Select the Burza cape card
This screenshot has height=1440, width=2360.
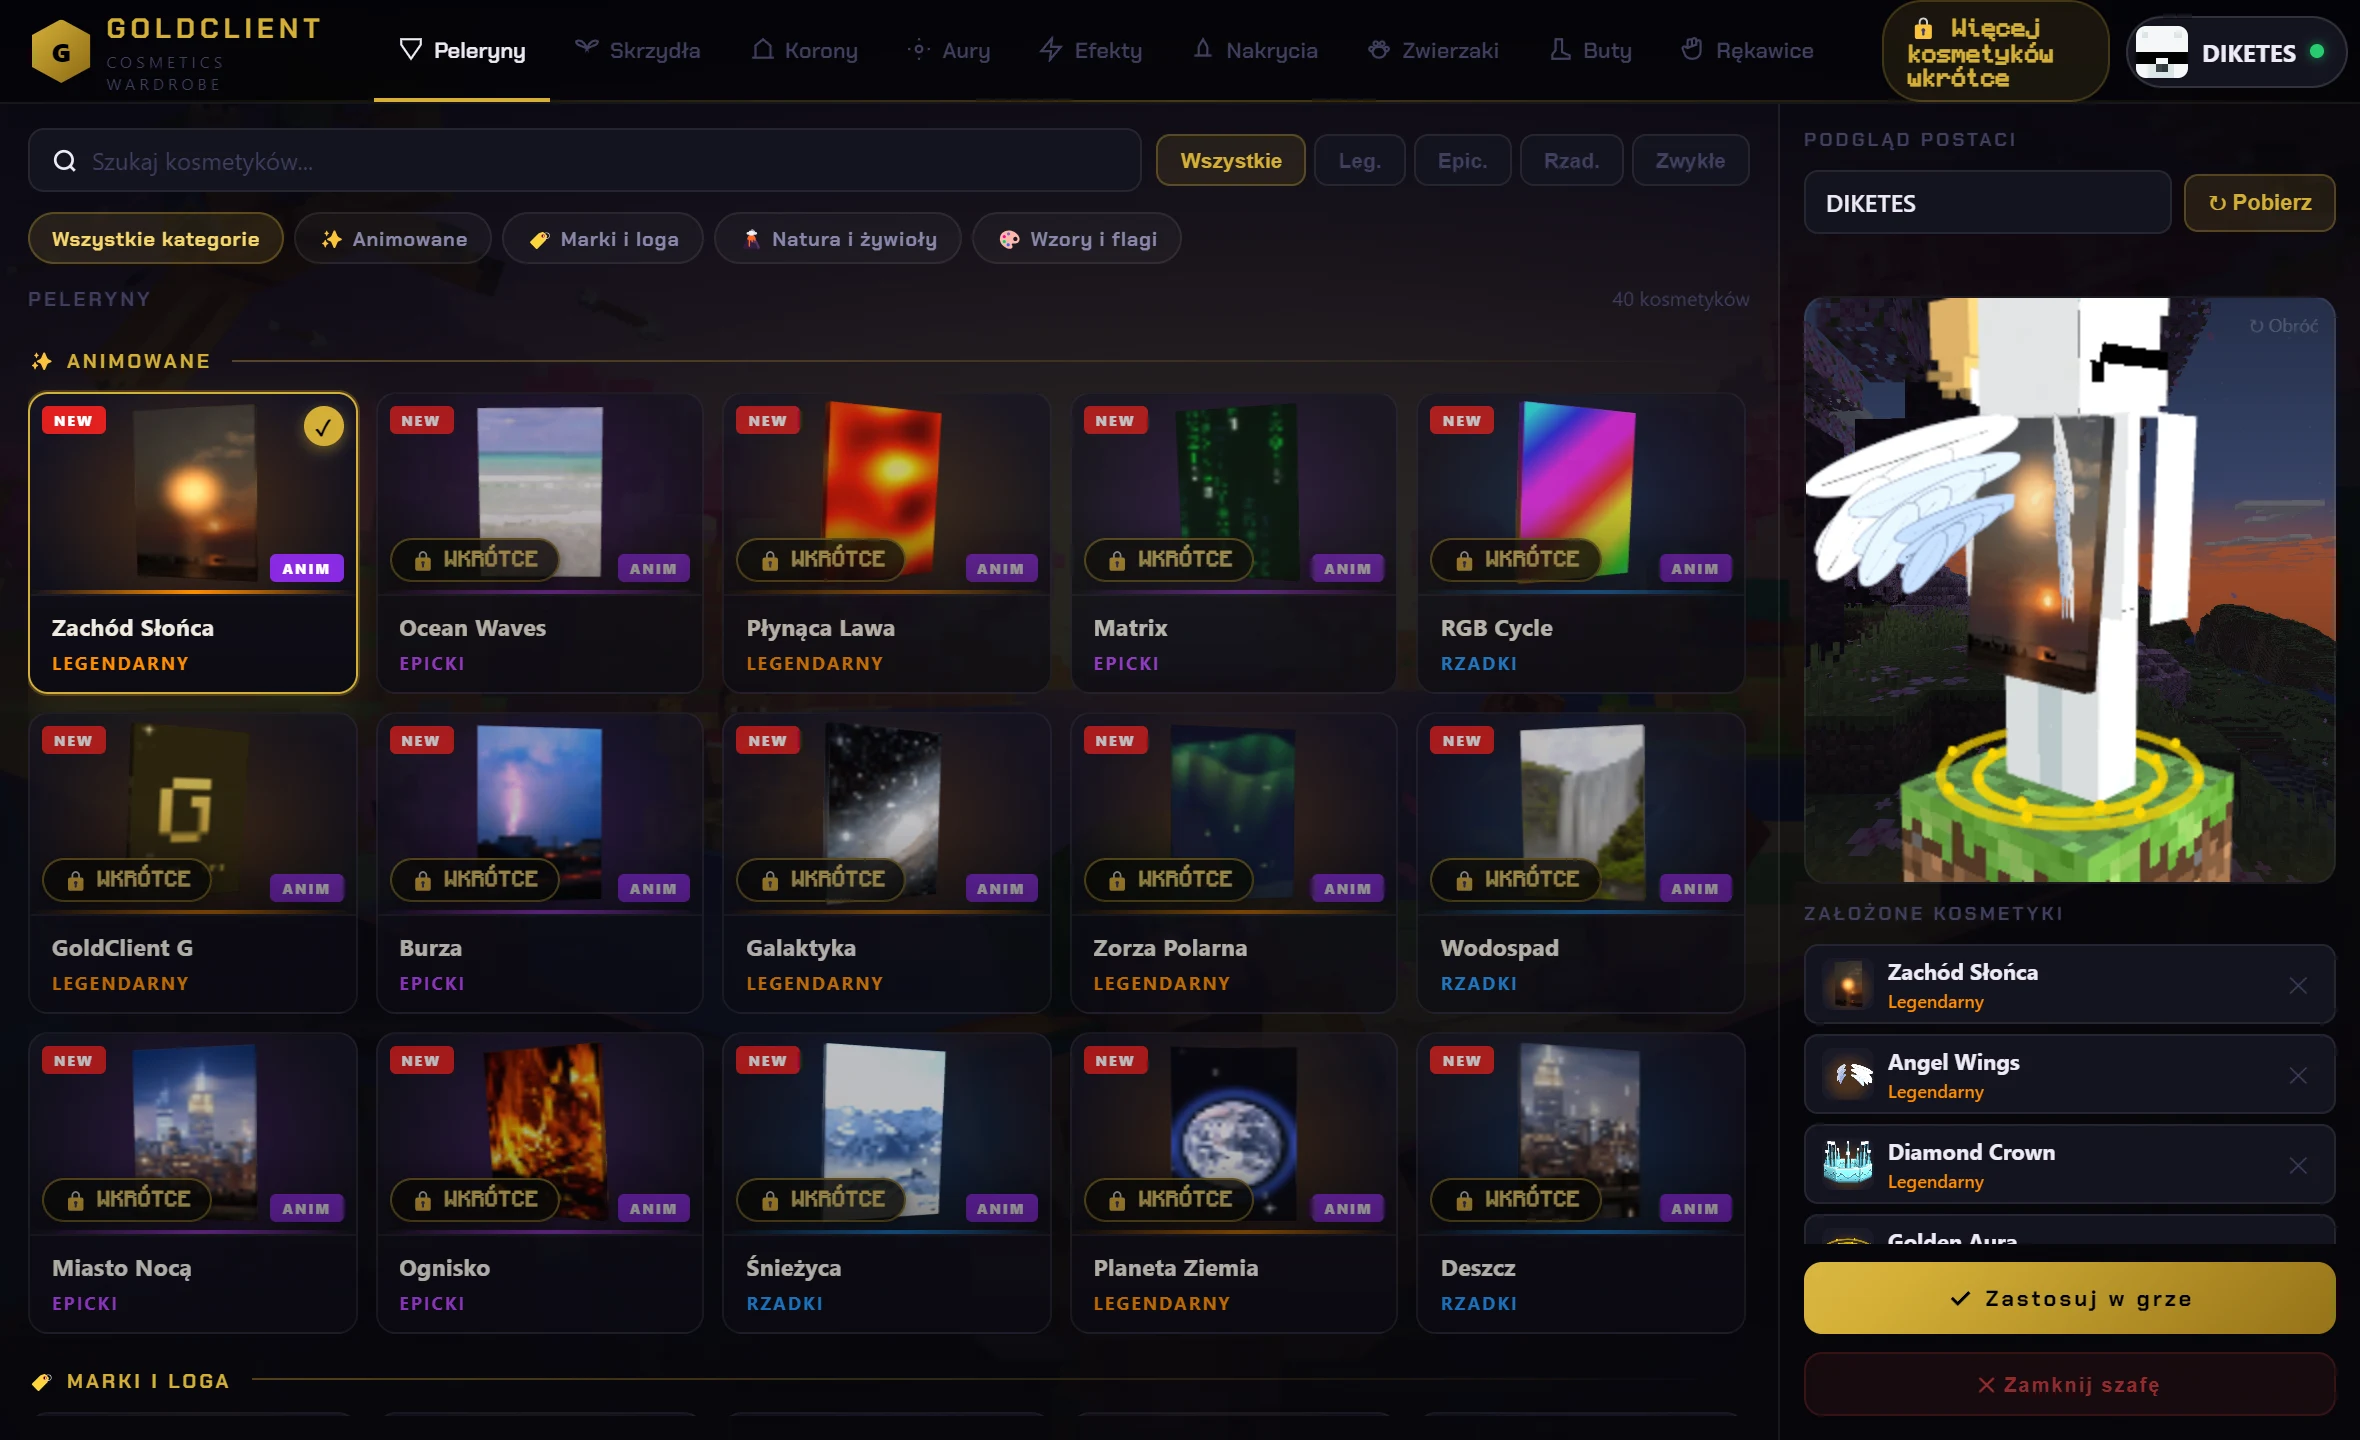tap(540, 863)
